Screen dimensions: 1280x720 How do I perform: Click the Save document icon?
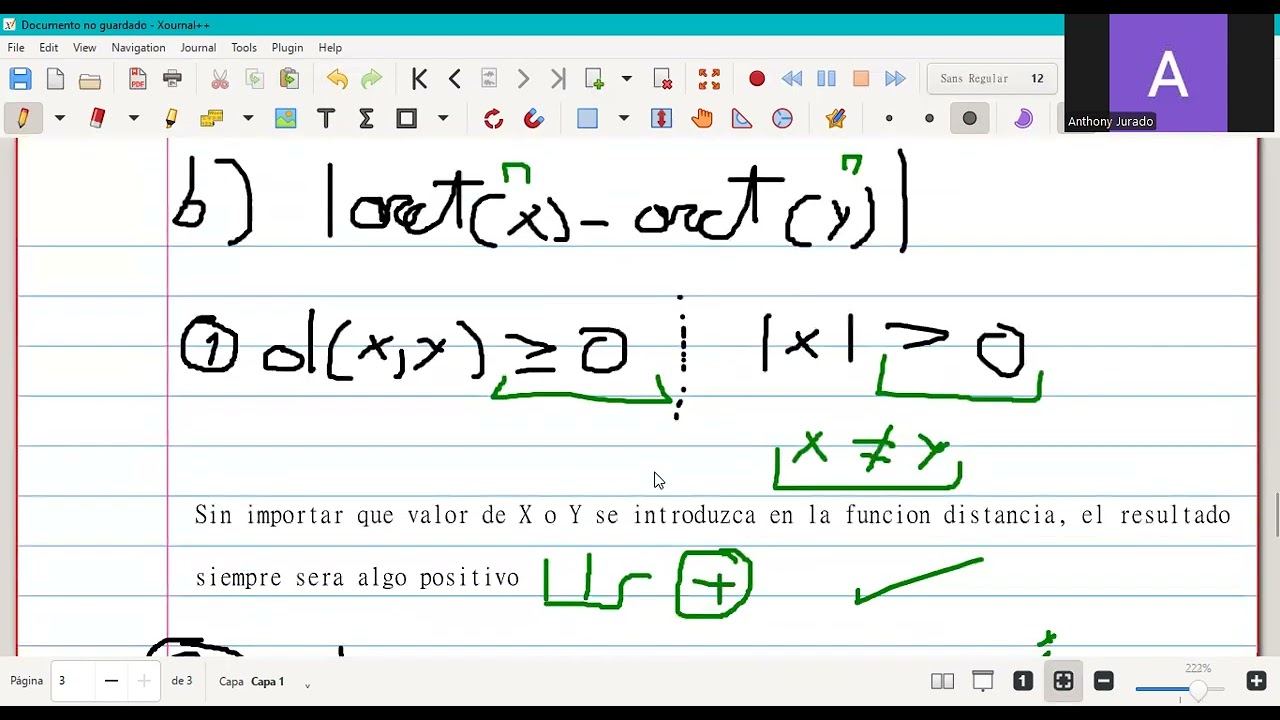(x=20, y=79)
